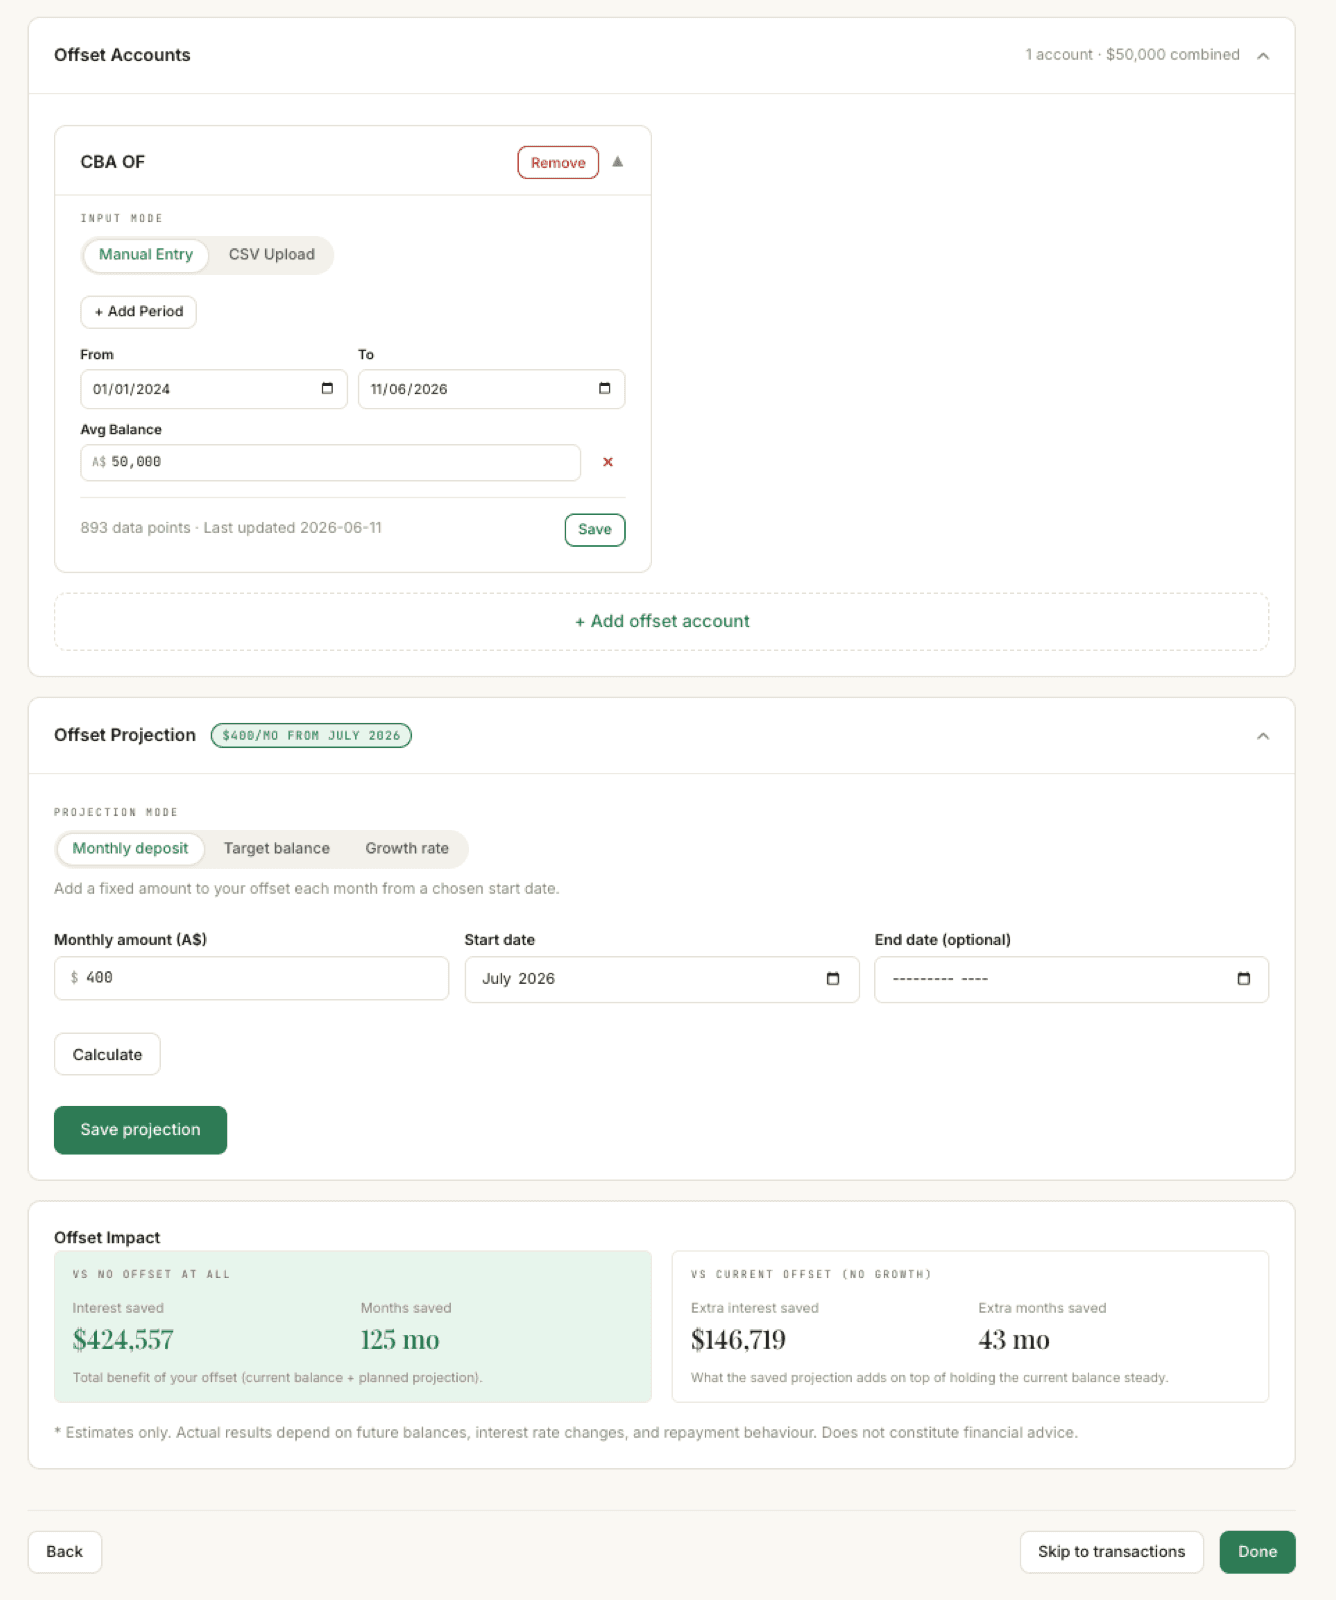This screenshot has width=1336, height=1600.
Task: Click the Calculate button
Action: (107, 1055)
